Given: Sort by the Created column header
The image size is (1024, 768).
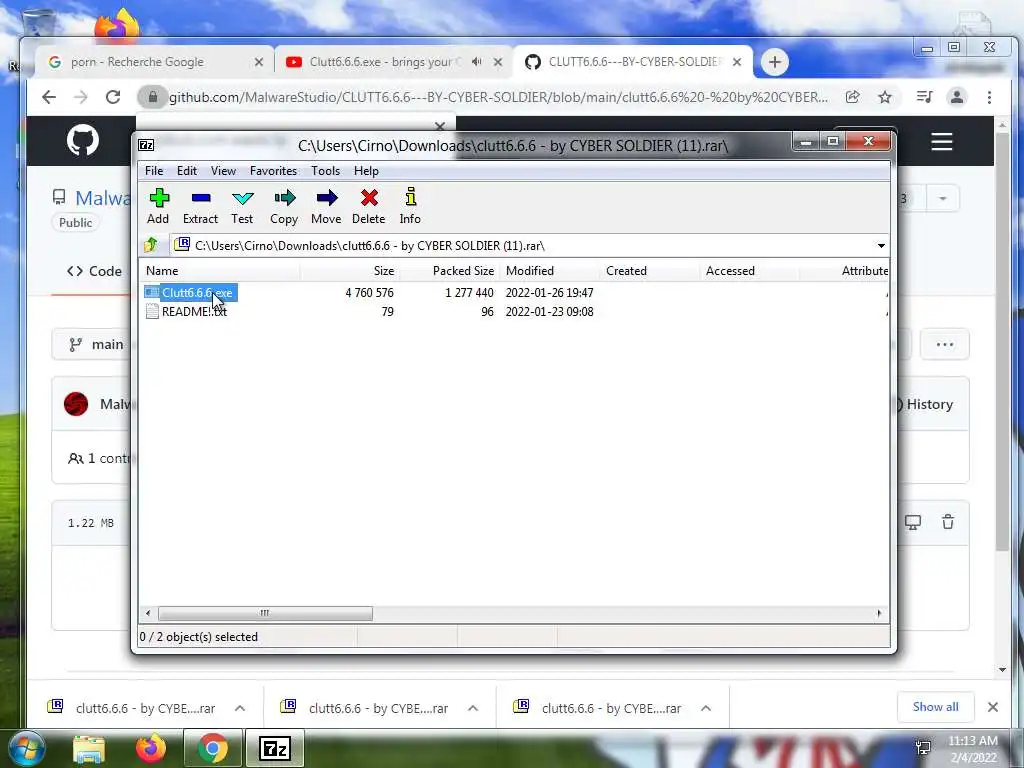Looking at the screenshot, I should pyautogui.click(x=649, y=270).
